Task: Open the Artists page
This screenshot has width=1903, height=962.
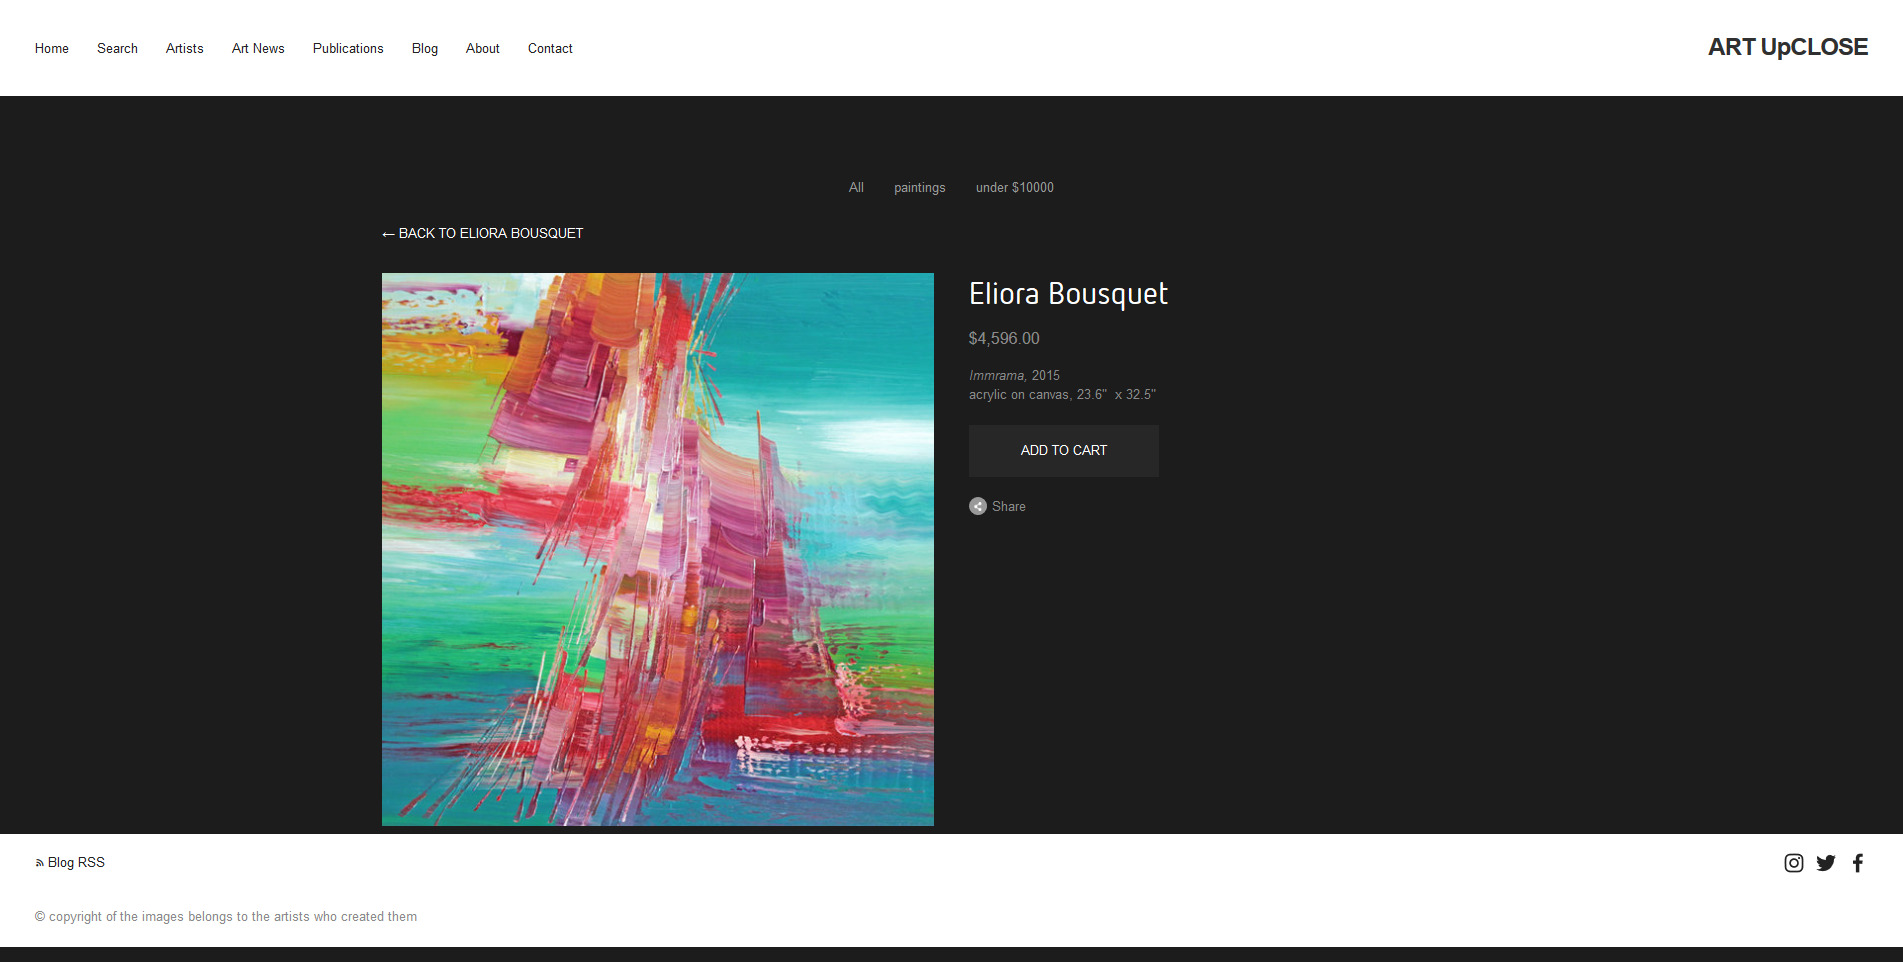Action: 184,48
